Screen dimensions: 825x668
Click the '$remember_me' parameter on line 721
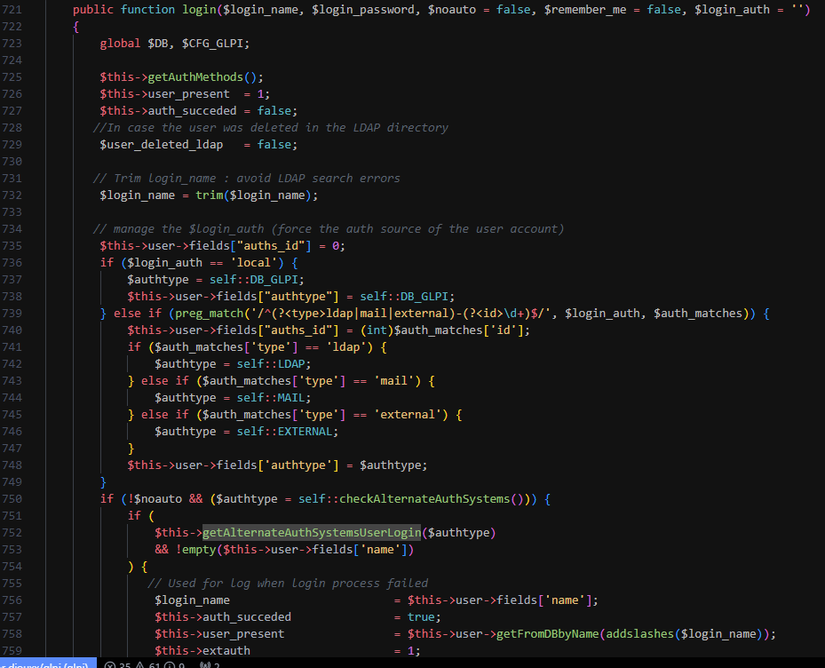coord(585,9)
